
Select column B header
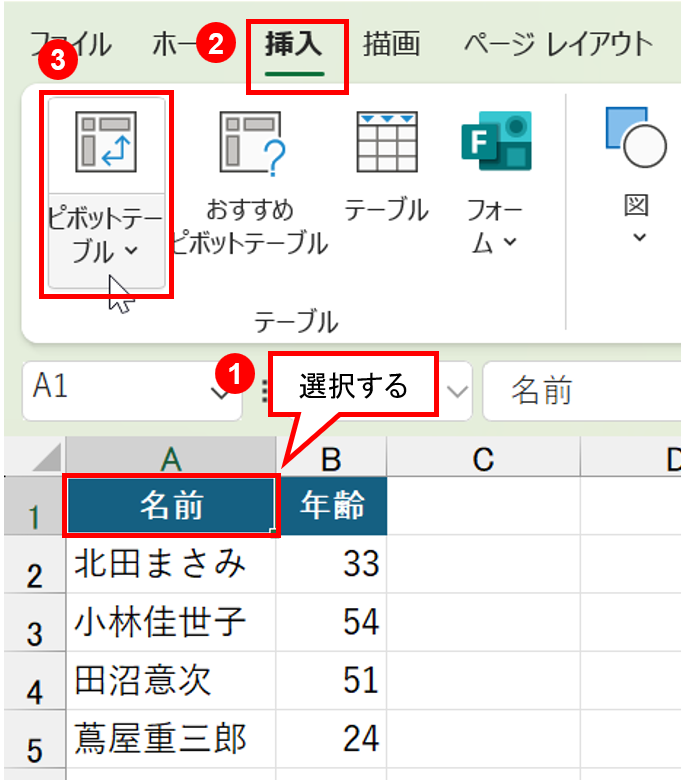[331, 456]
